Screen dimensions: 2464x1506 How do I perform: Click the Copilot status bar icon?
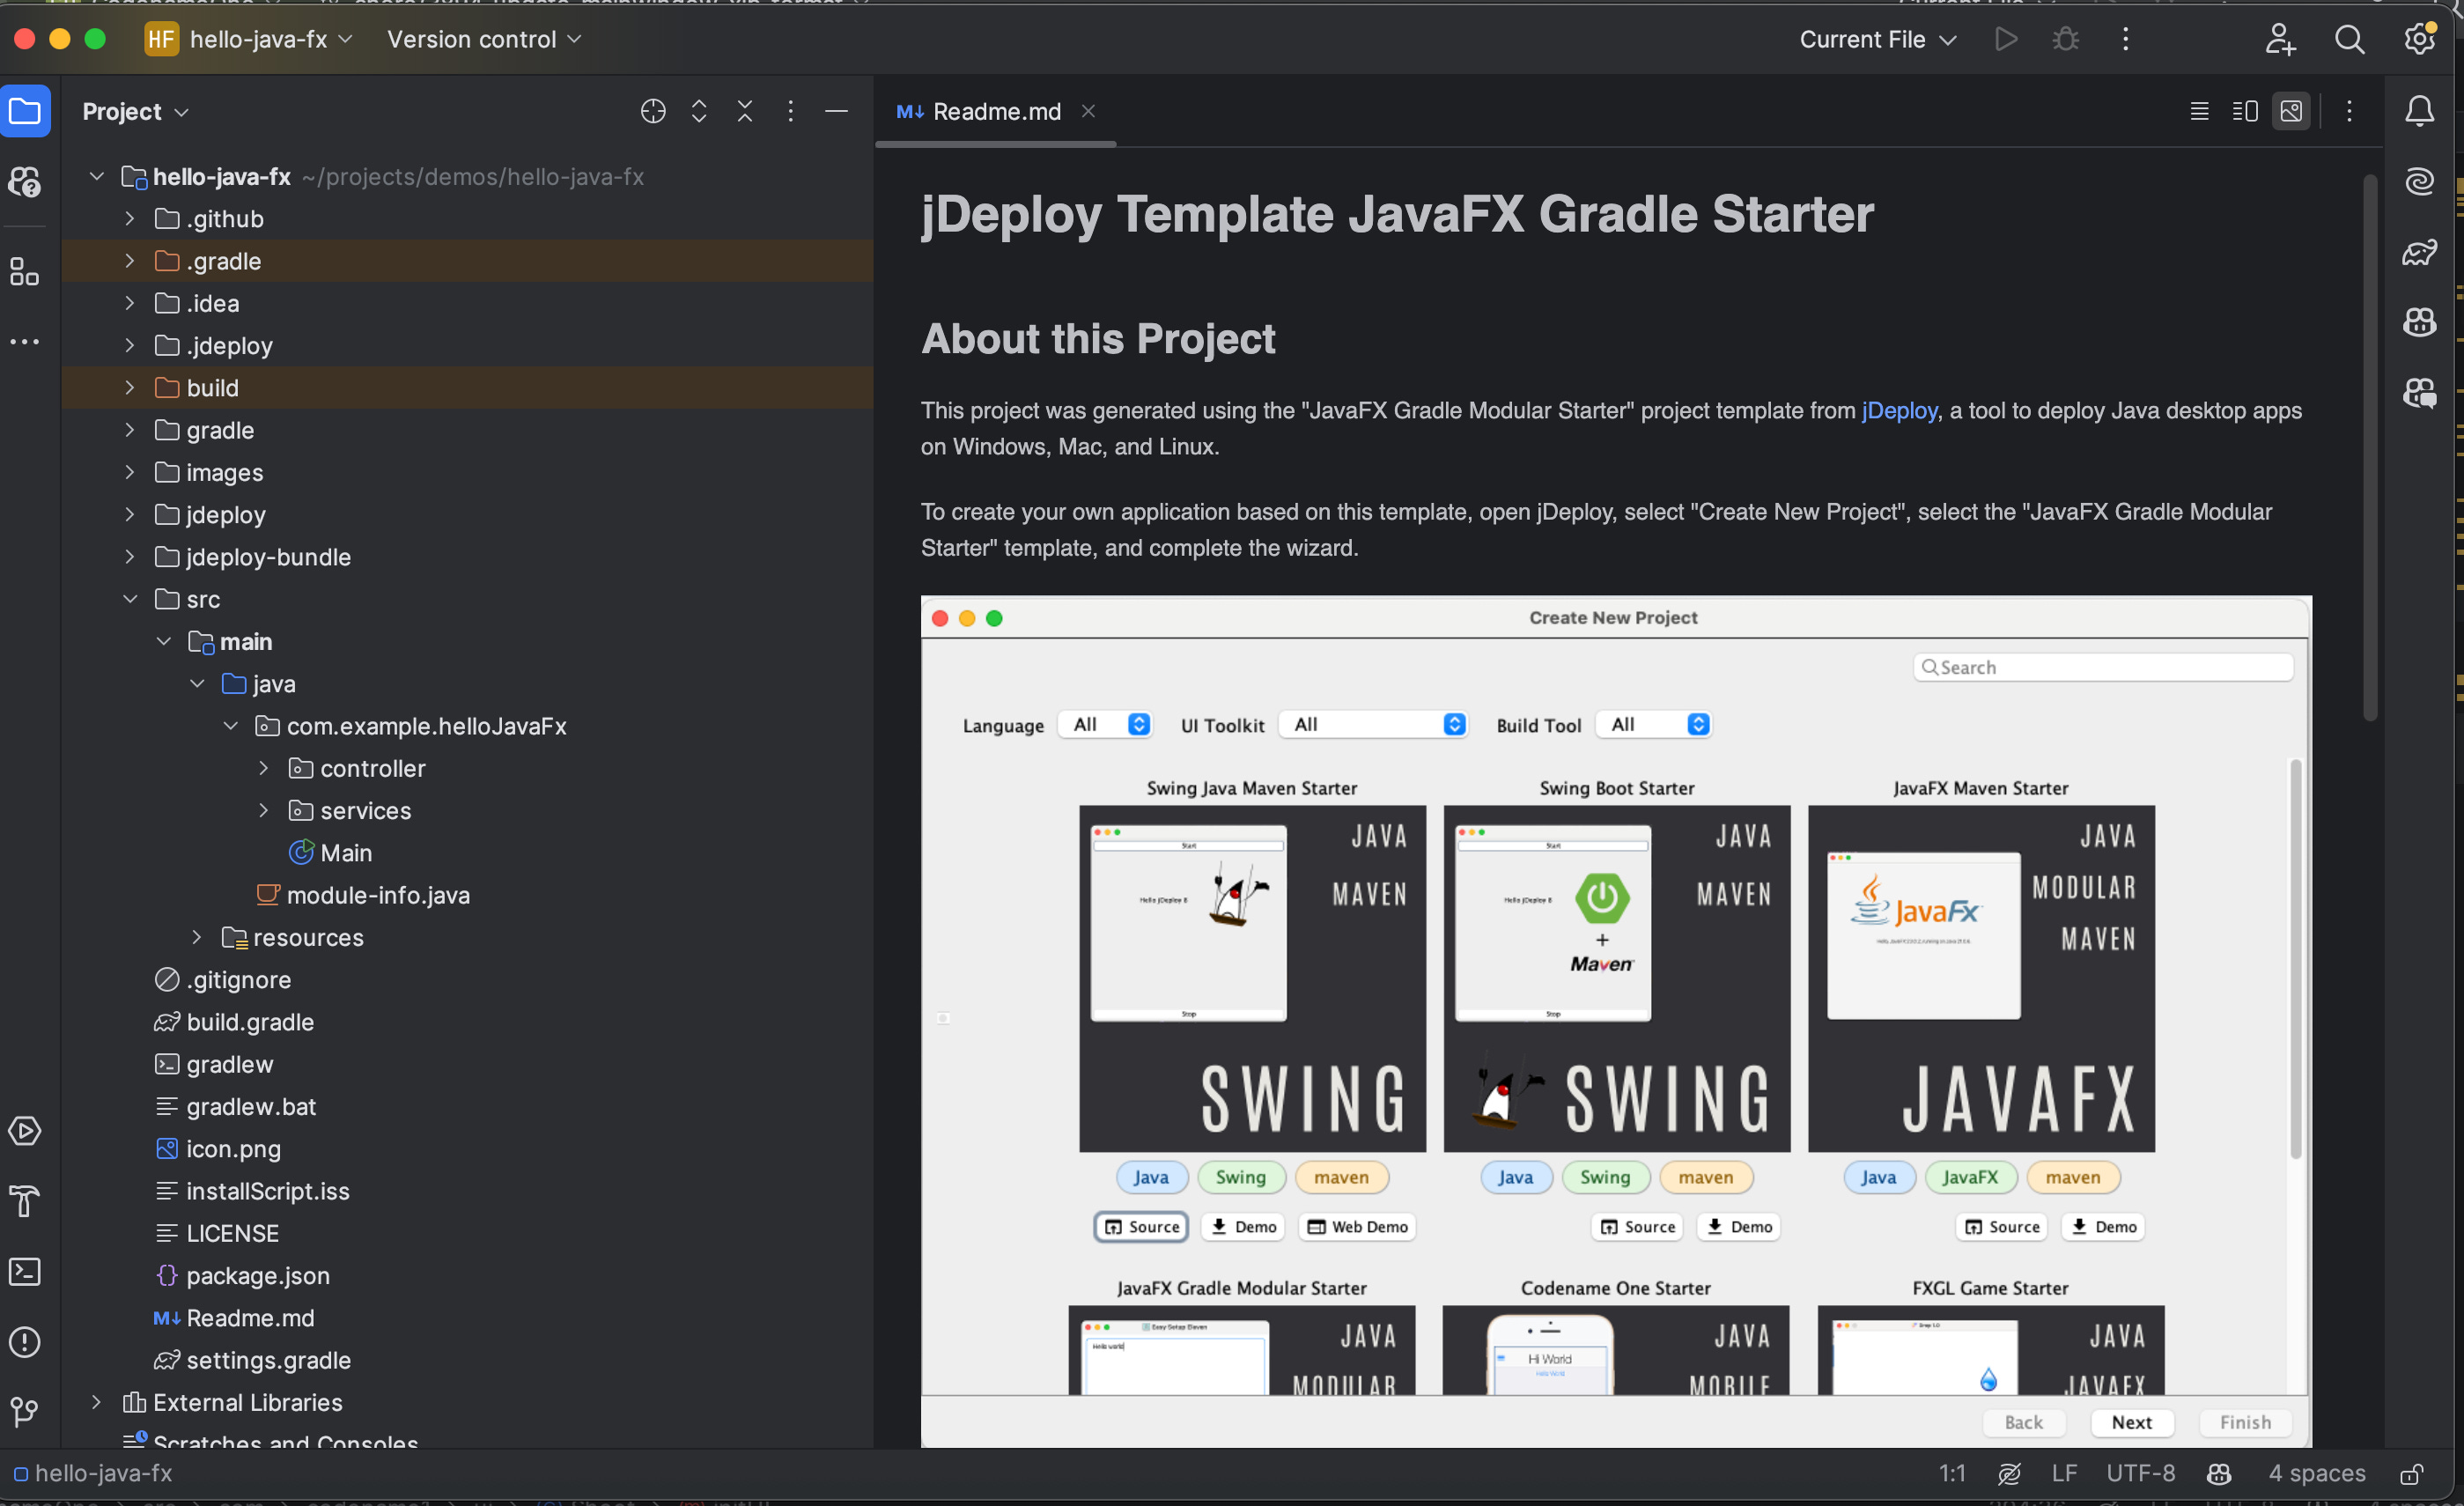point(2219,1473)
